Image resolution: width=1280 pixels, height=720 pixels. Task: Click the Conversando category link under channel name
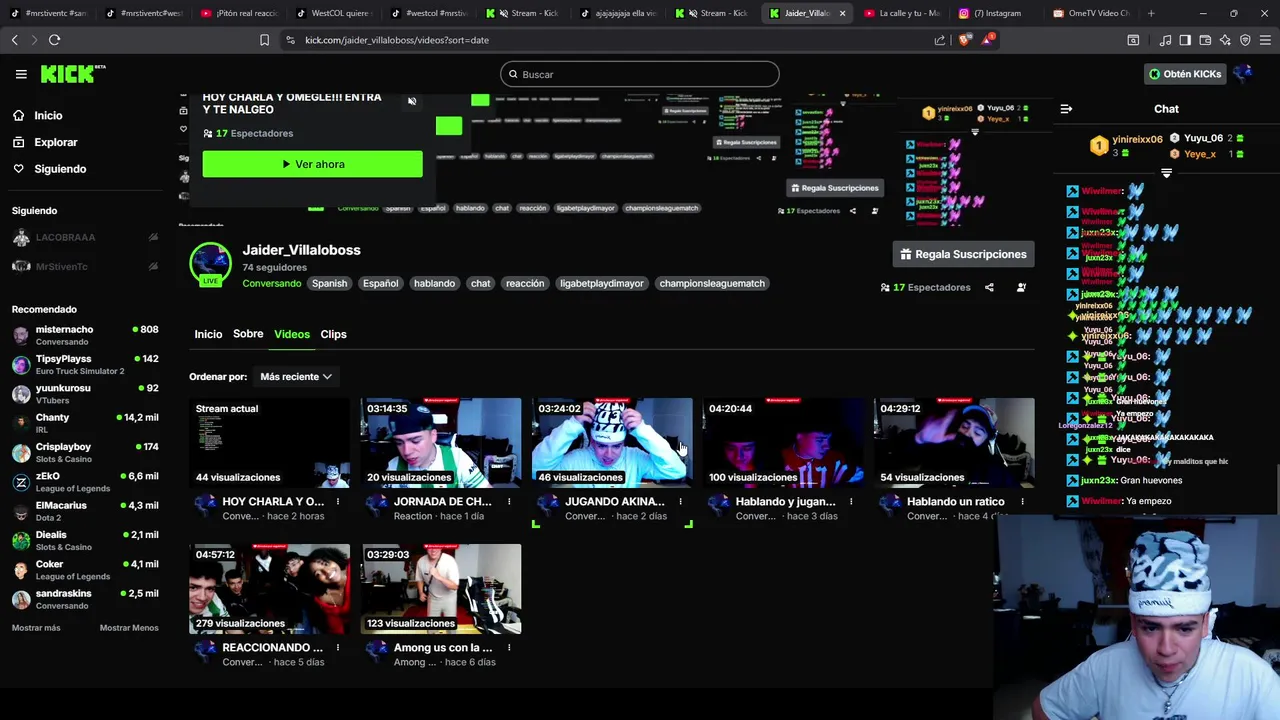tap(272, 283)
